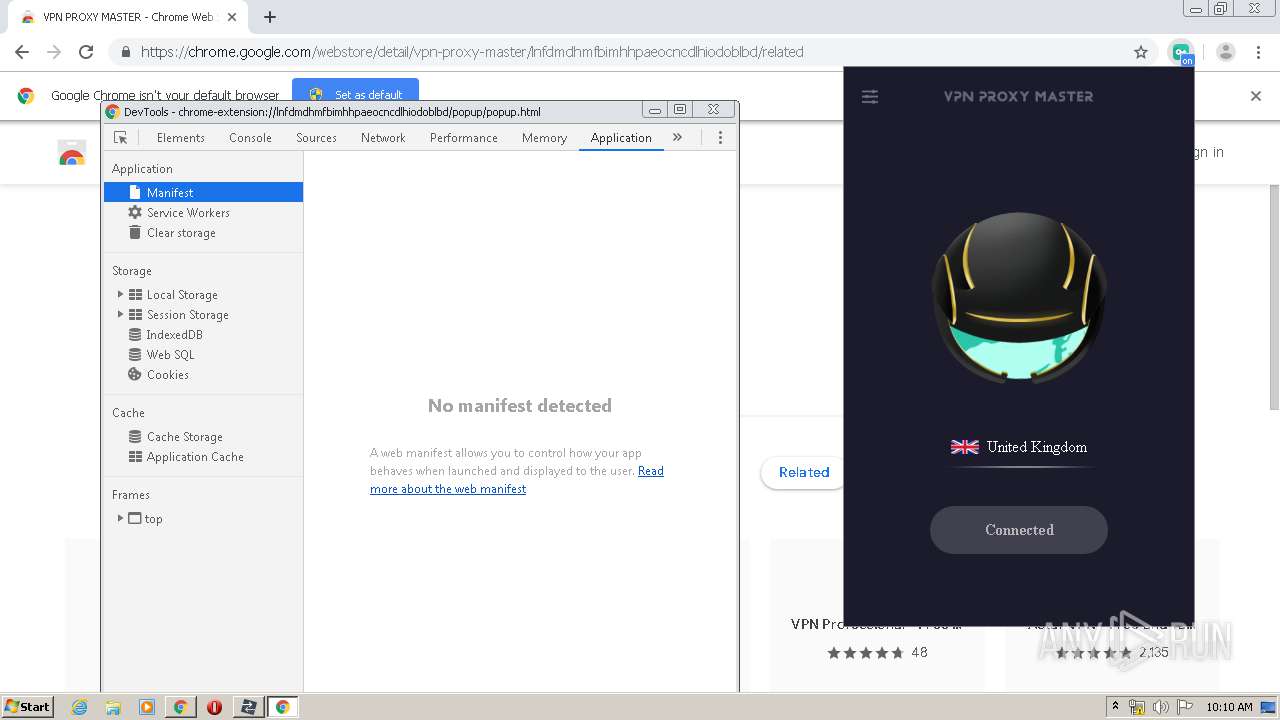The height and width of the screenshot is (720, 1280).
Task: Click the black helmet VPN logo
Action: click(x=1019, y=297)
